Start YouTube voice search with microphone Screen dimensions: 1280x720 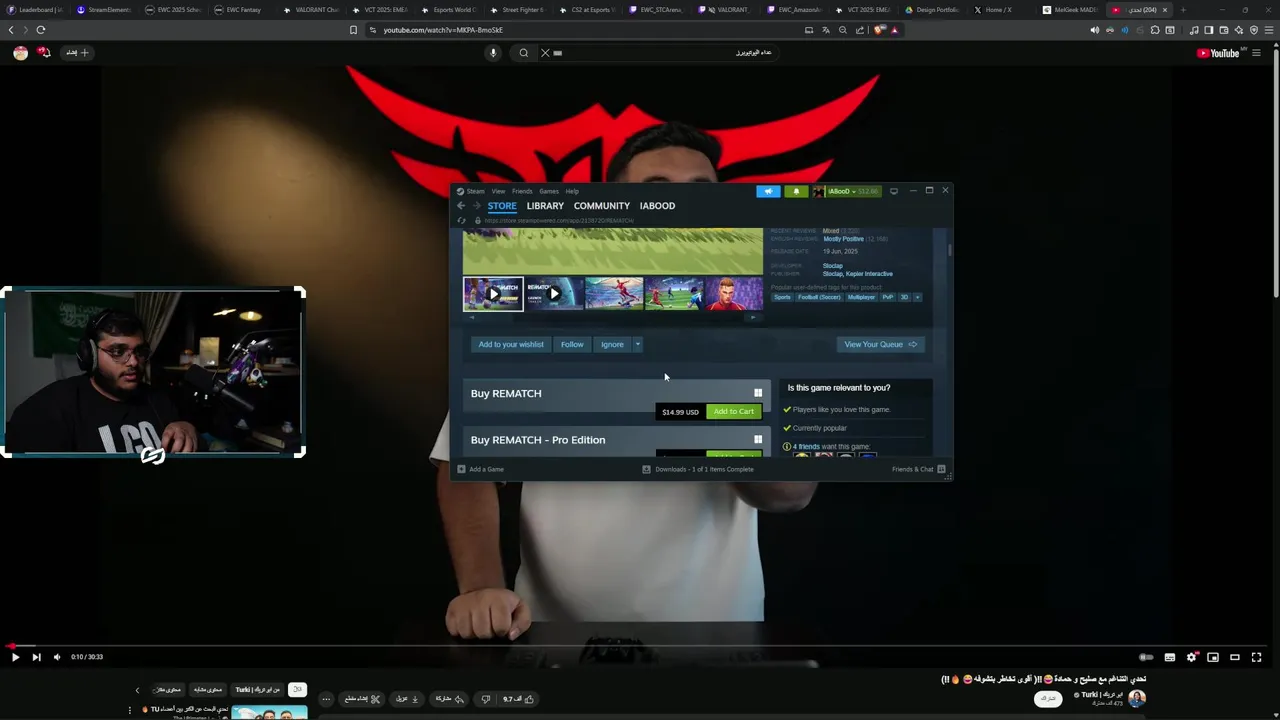pyautogui.click(x=493, y=53)
